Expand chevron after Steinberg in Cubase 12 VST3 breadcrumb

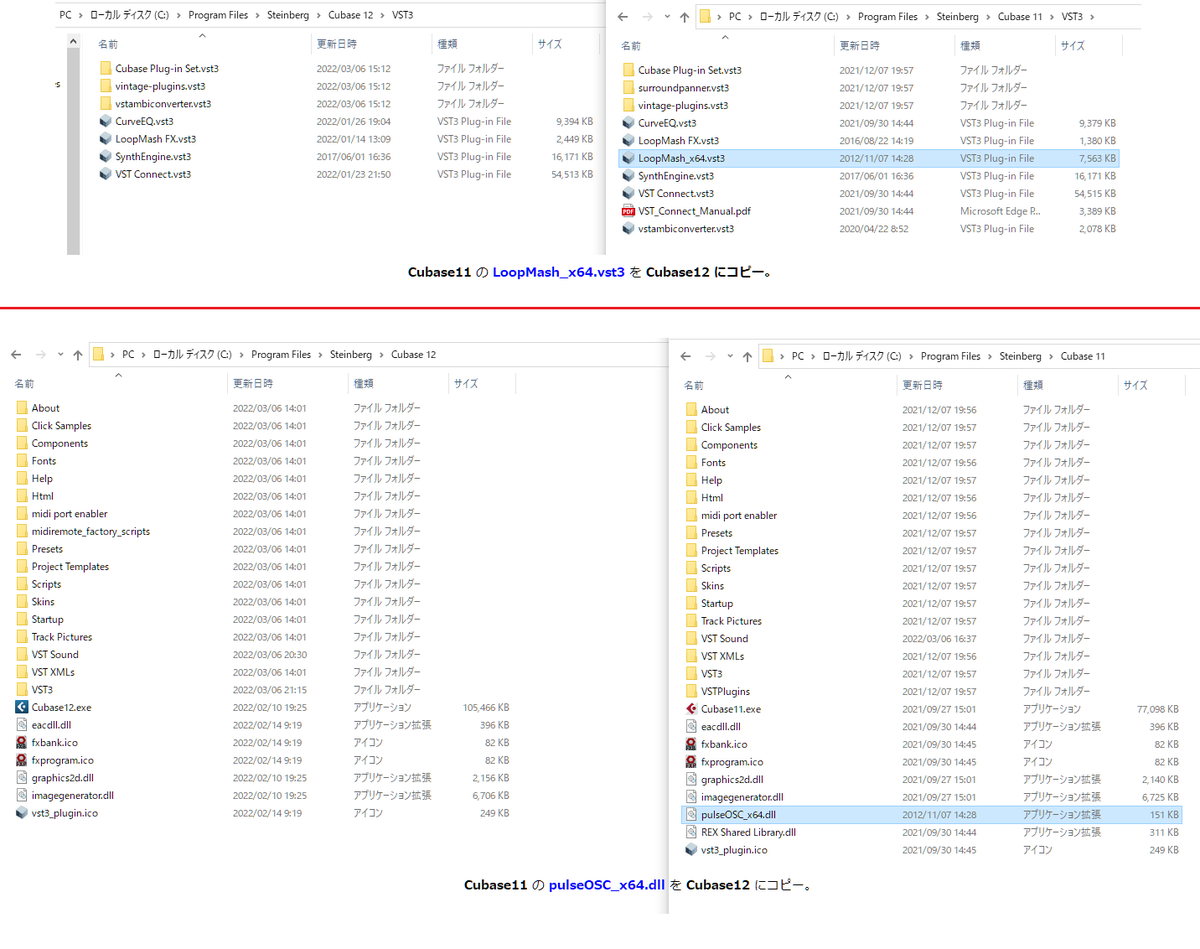(x=320, y=15)
